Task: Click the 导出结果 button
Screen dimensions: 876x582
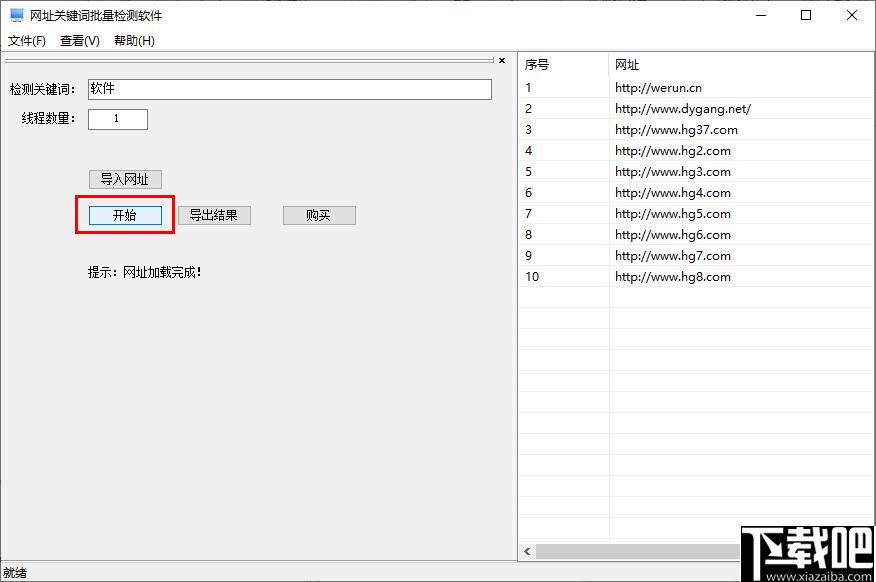Action: click(214, 215)
